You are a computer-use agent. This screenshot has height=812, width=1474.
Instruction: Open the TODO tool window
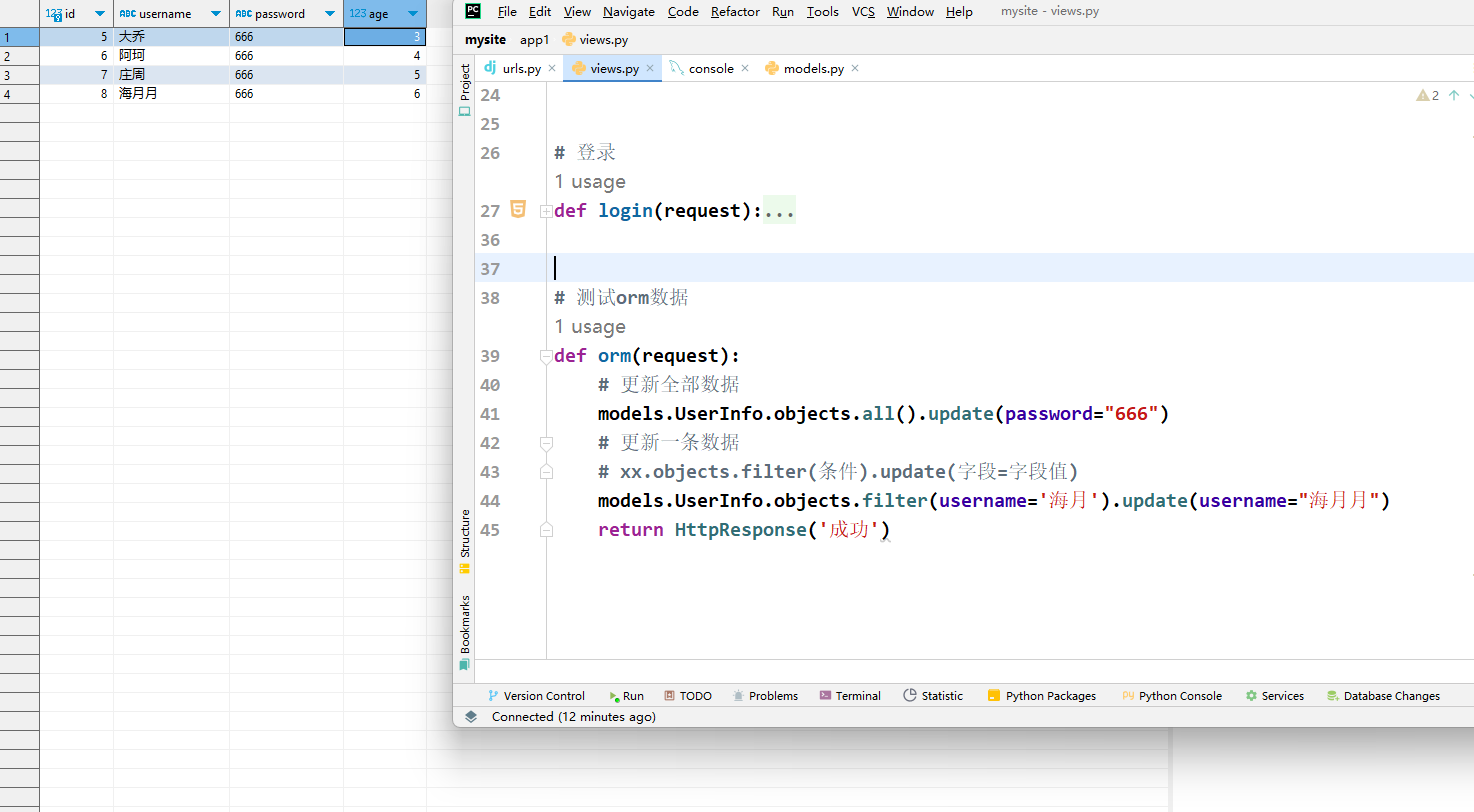(x=687, y=696)
